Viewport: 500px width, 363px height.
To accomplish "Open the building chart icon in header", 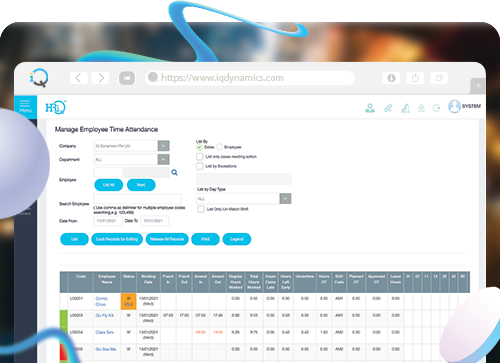I will click(x=405, y=108).
